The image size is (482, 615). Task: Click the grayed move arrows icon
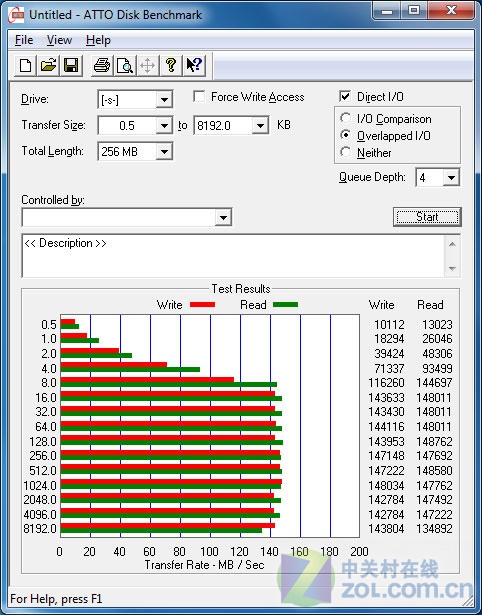(x=147, y=65)
